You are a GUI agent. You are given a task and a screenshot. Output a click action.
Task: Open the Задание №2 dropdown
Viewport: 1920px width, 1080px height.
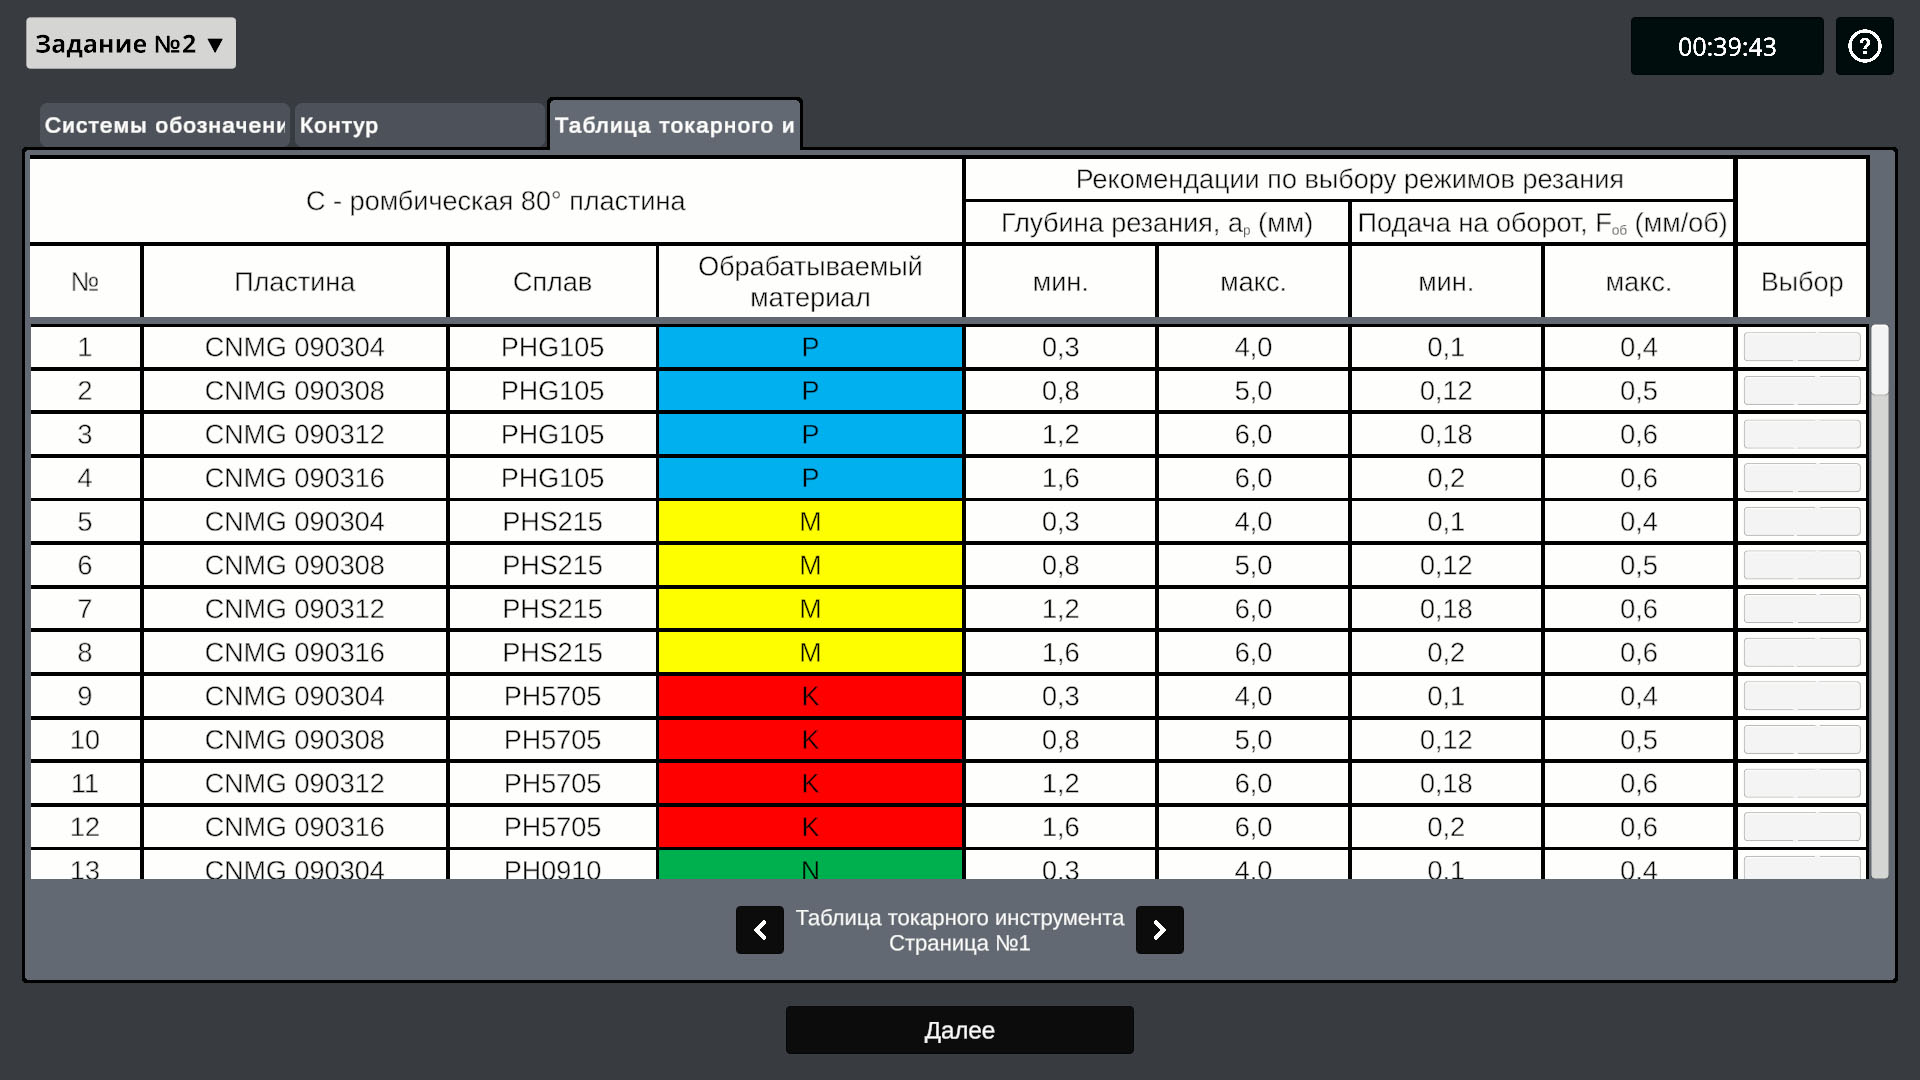click(131, 44)
